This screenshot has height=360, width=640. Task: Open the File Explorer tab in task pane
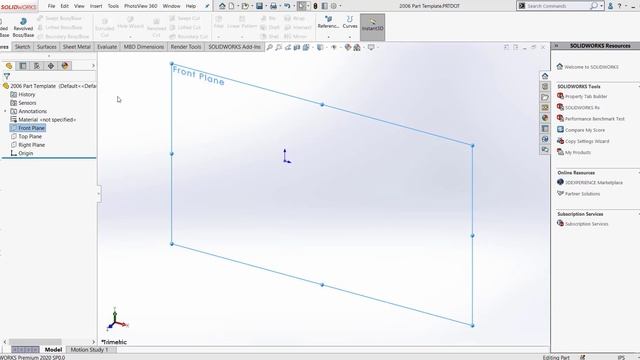pos(545,97)
